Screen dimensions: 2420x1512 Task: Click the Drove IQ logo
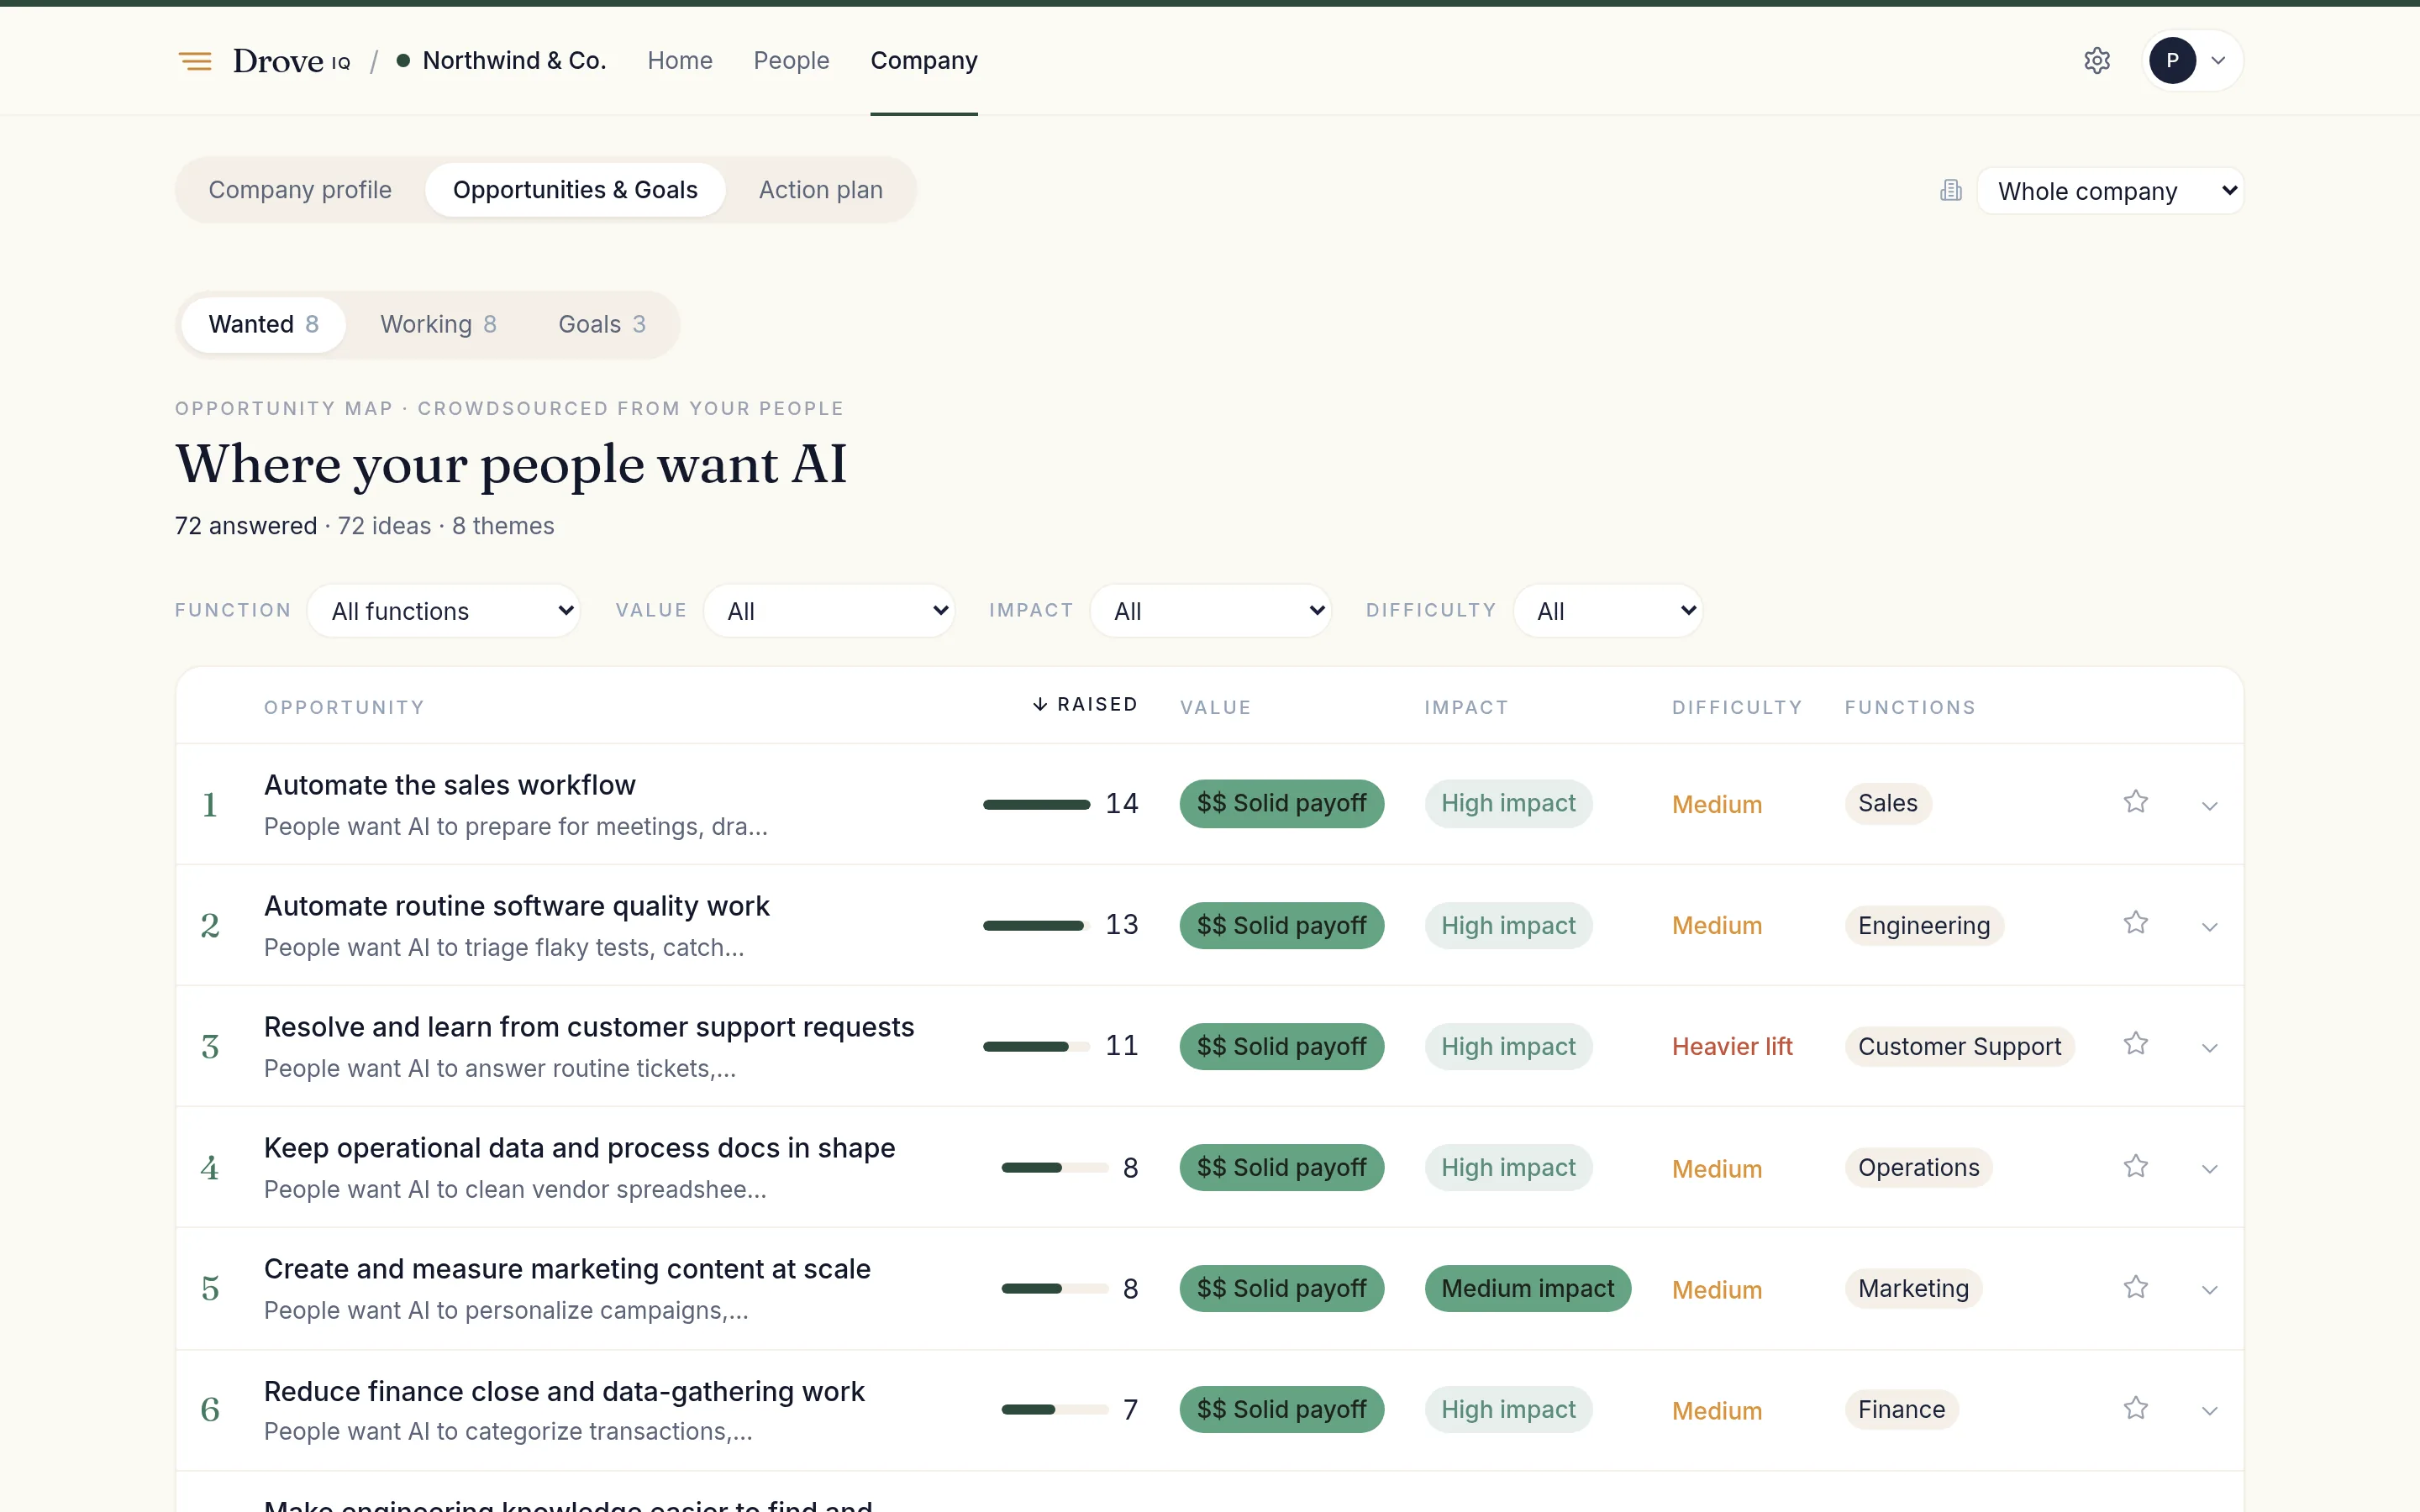coord(291,61)
